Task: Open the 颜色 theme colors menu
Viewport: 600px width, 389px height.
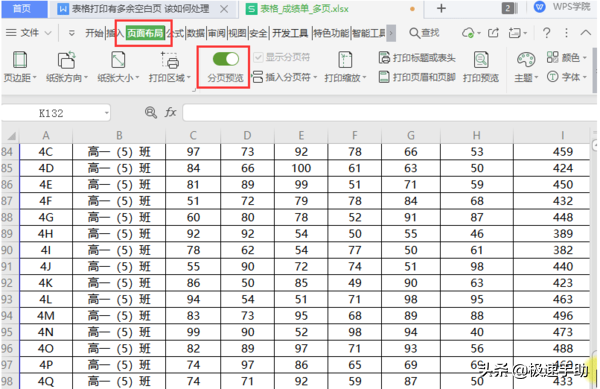Action: 567,58
